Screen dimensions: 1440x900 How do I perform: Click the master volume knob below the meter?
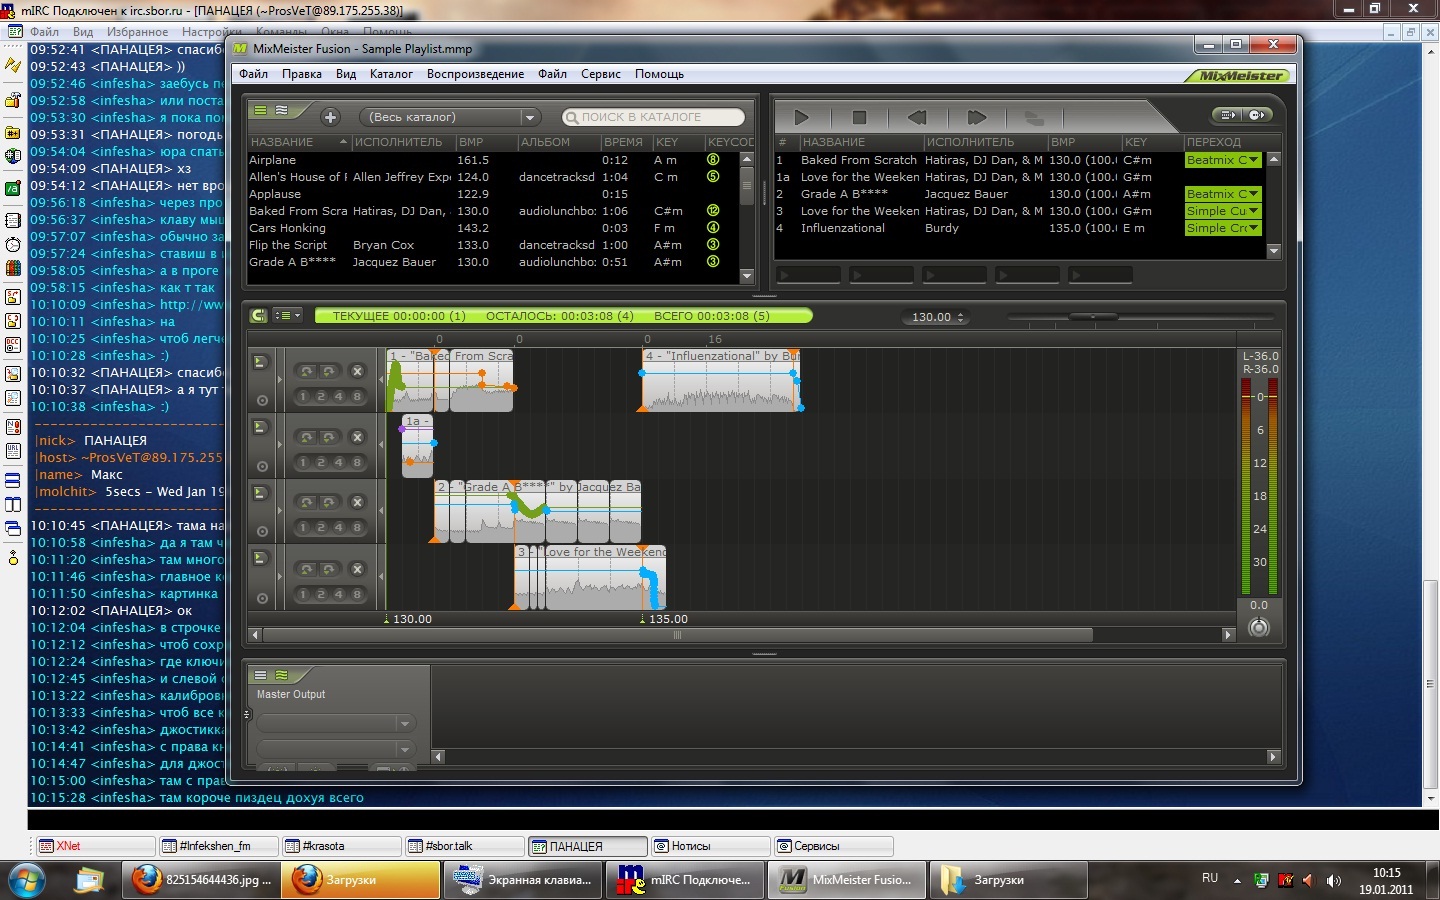[1259, 627]
